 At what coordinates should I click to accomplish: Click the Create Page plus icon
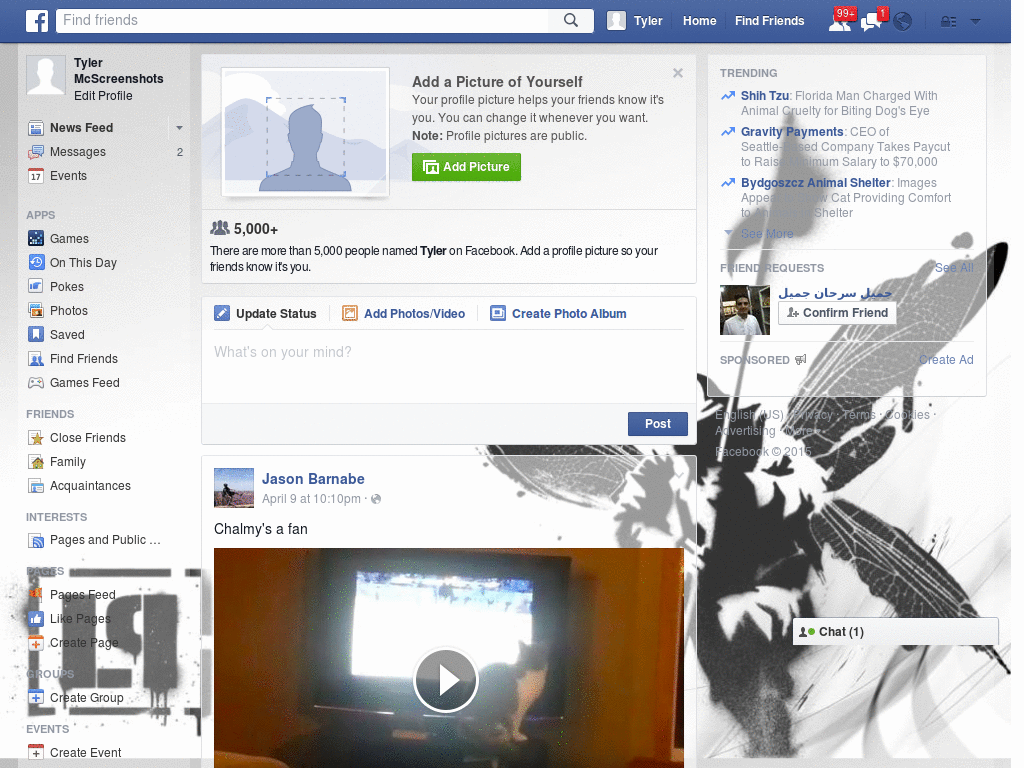click(x=36, y=643)
